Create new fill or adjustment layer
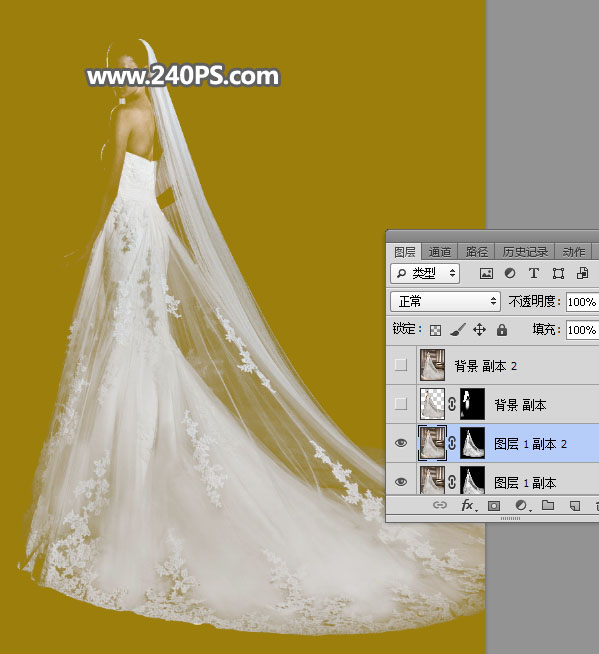This screenshot has width=599, height=654. pos(522,506)
